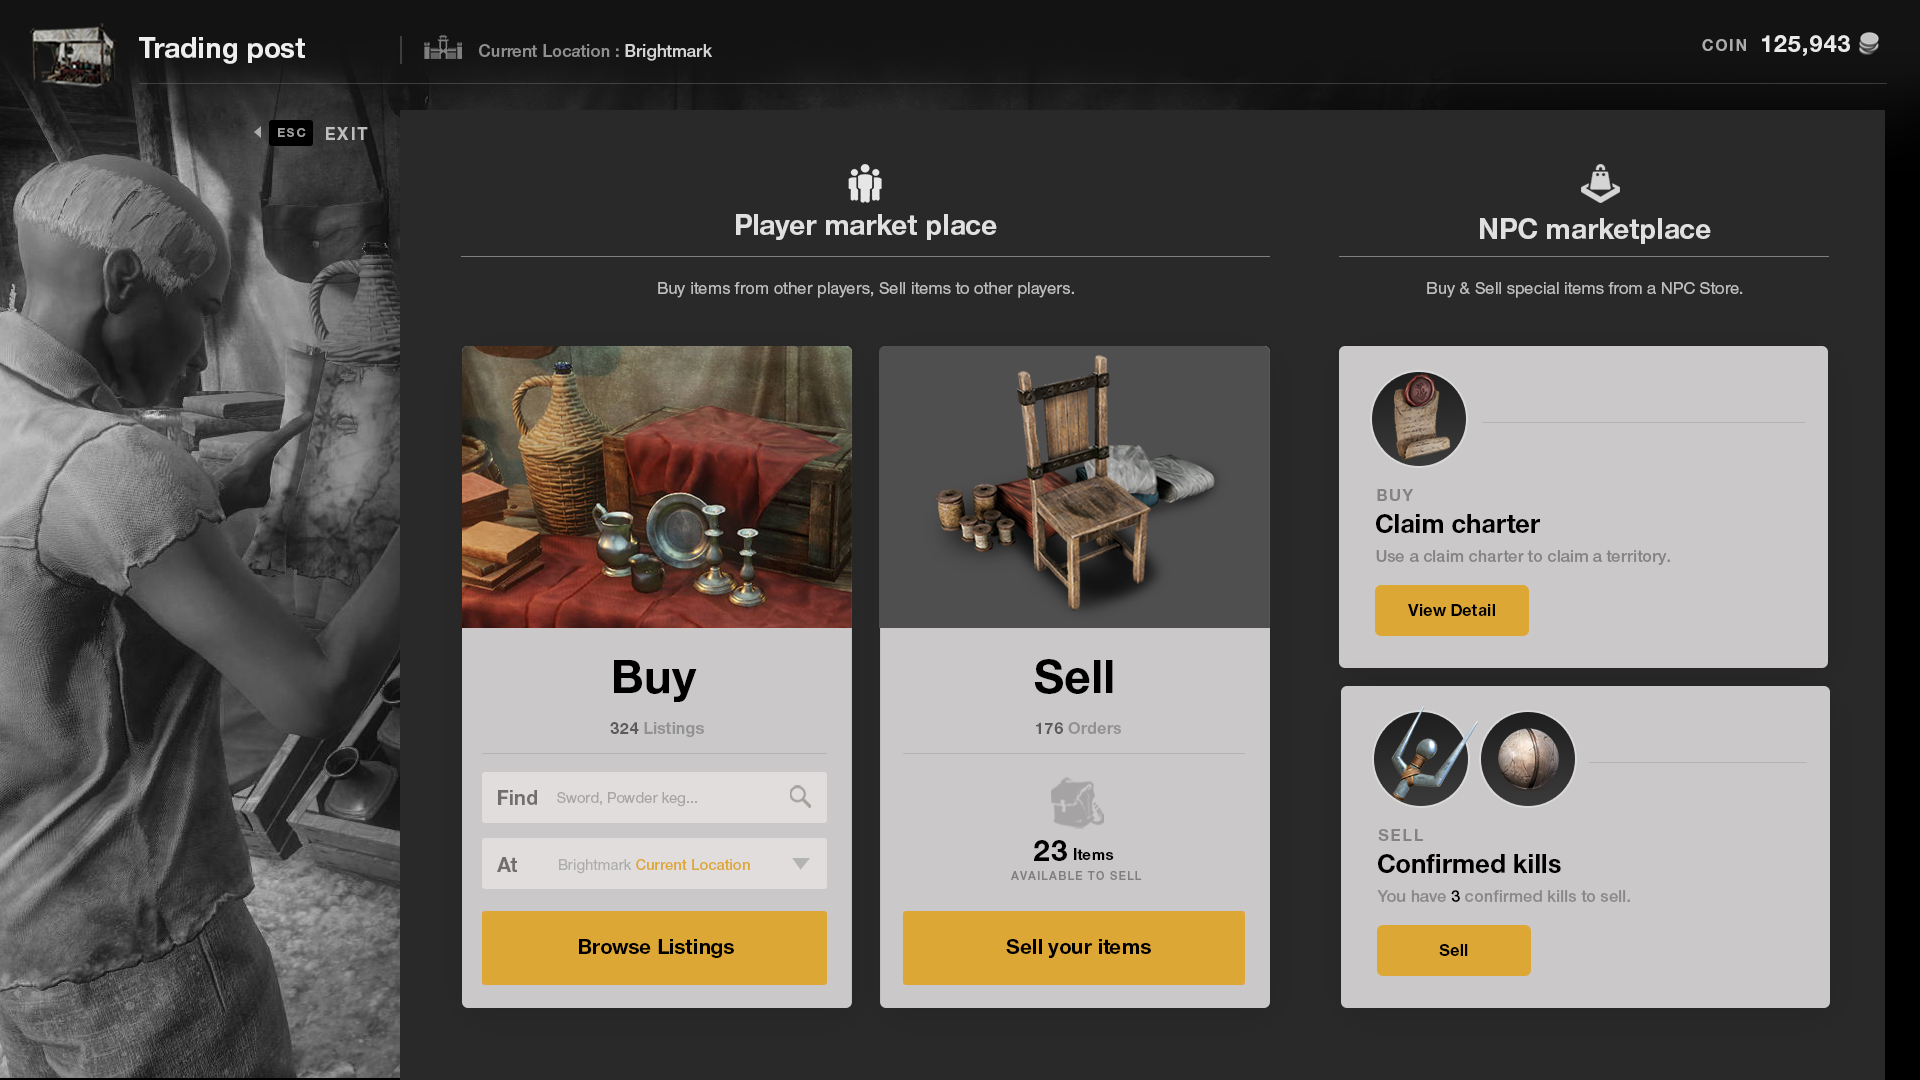The width and height of the screenshot is (1920, 1080).
Task: Exit the trading post via ESC
Action: tap(291, 133)
